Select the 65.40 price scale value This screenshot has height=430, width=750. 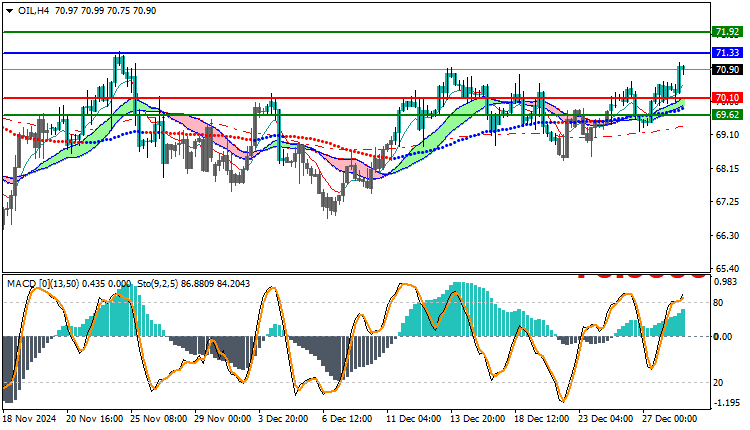727,268
